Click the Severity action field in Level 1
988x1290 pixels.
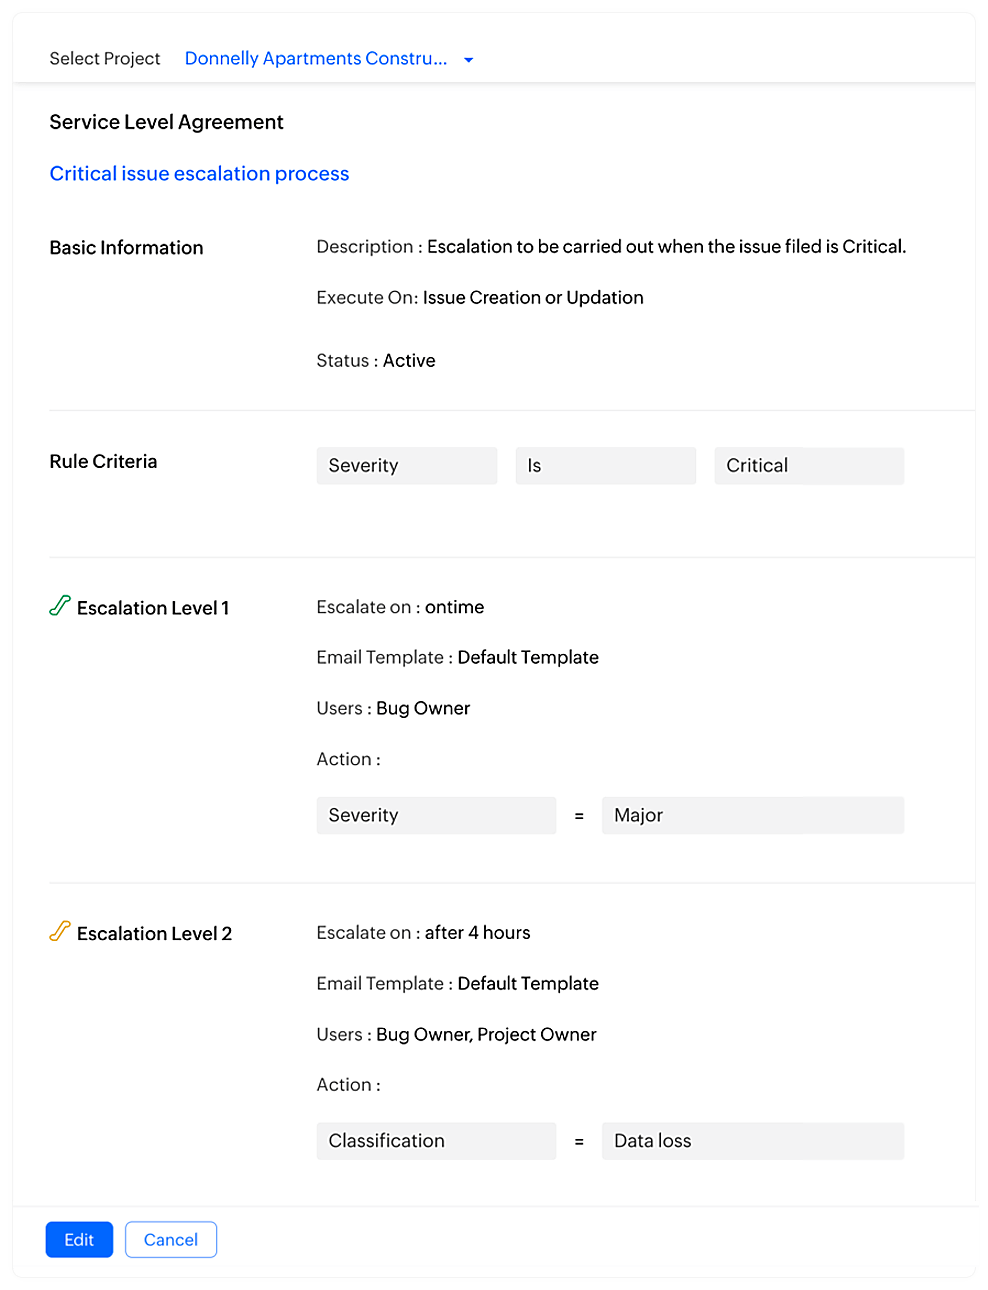coord(436,816)
